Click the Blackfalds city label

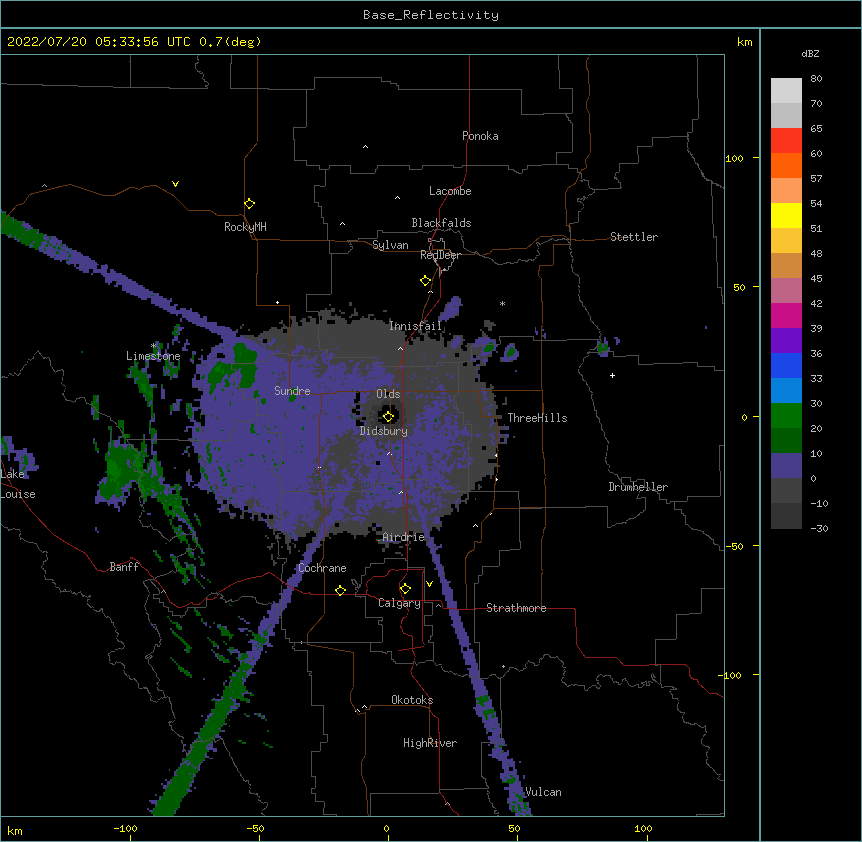coord(441,223)
